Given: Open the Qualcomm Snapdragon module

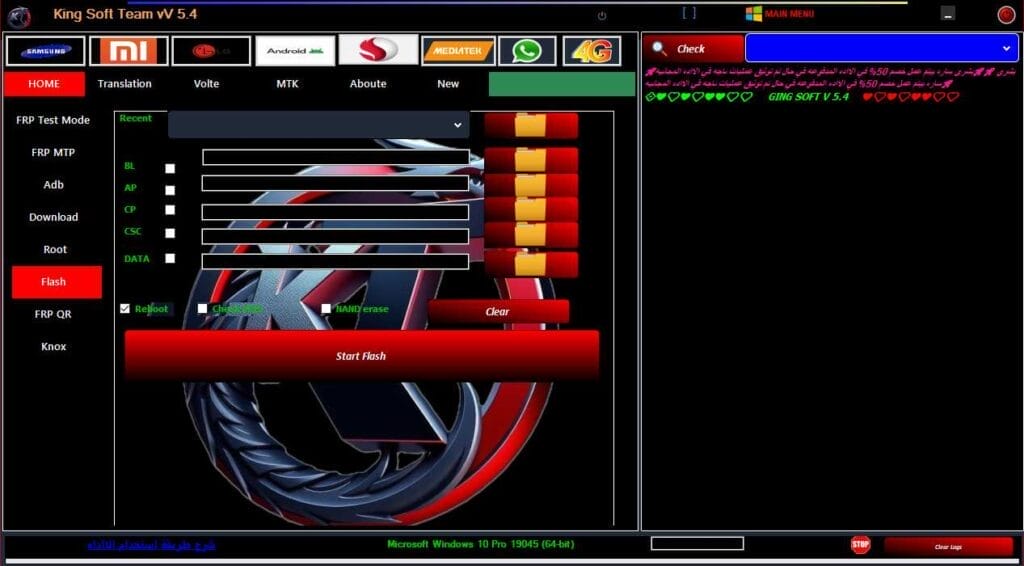Looking at the screenshot, I should pos(378,50).
